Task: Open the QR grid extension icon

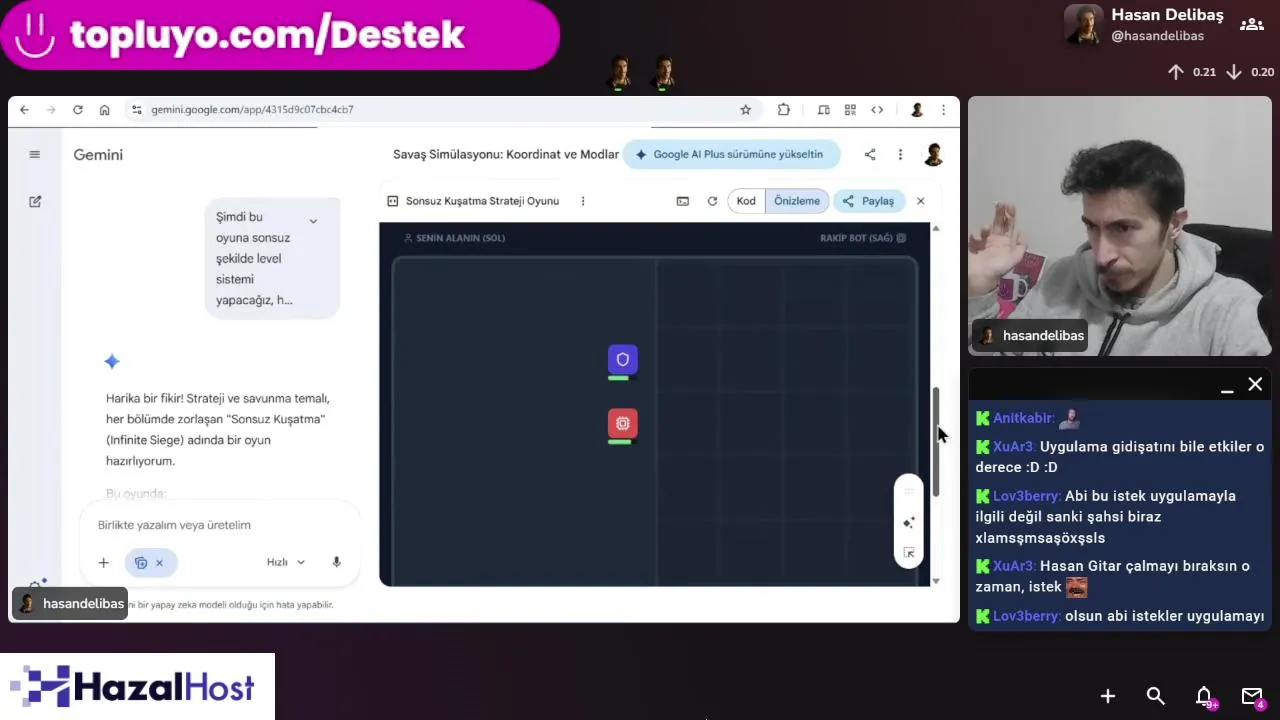Action: (x=850, y=110)
